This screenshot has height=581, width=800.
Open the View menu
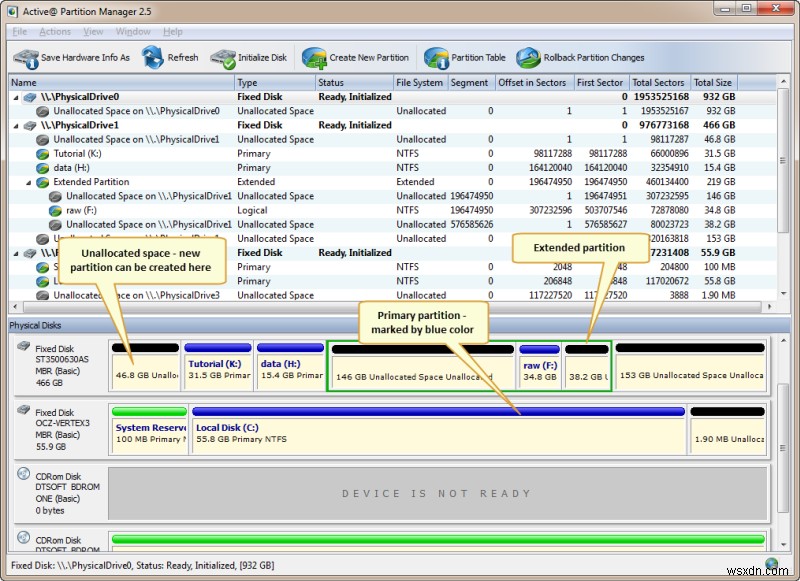click(x=93, y=32)
